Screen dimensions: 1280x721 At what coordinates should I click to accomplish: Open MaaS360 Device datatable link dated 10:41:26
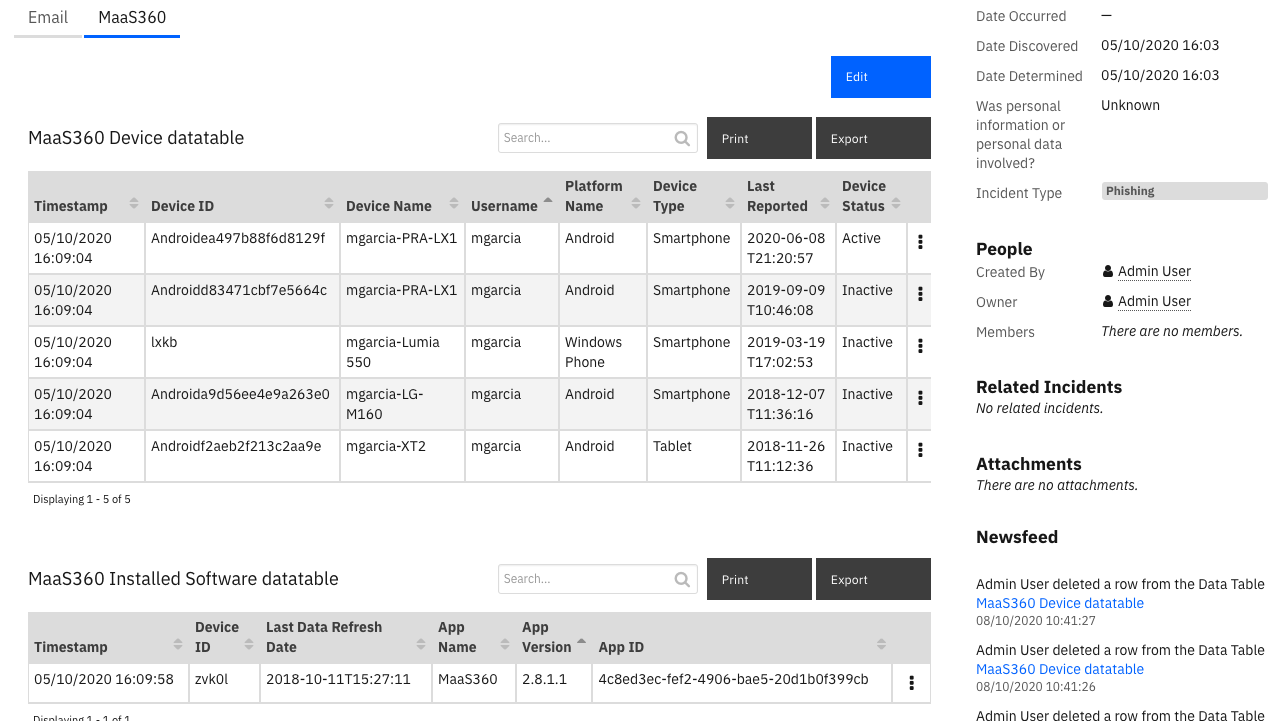pyautogui.click(x=1060, y=669)
